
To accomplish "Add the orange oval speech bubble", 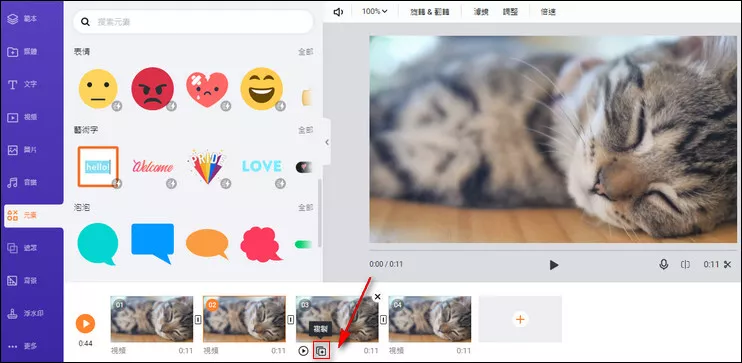I will click(207, 244).
